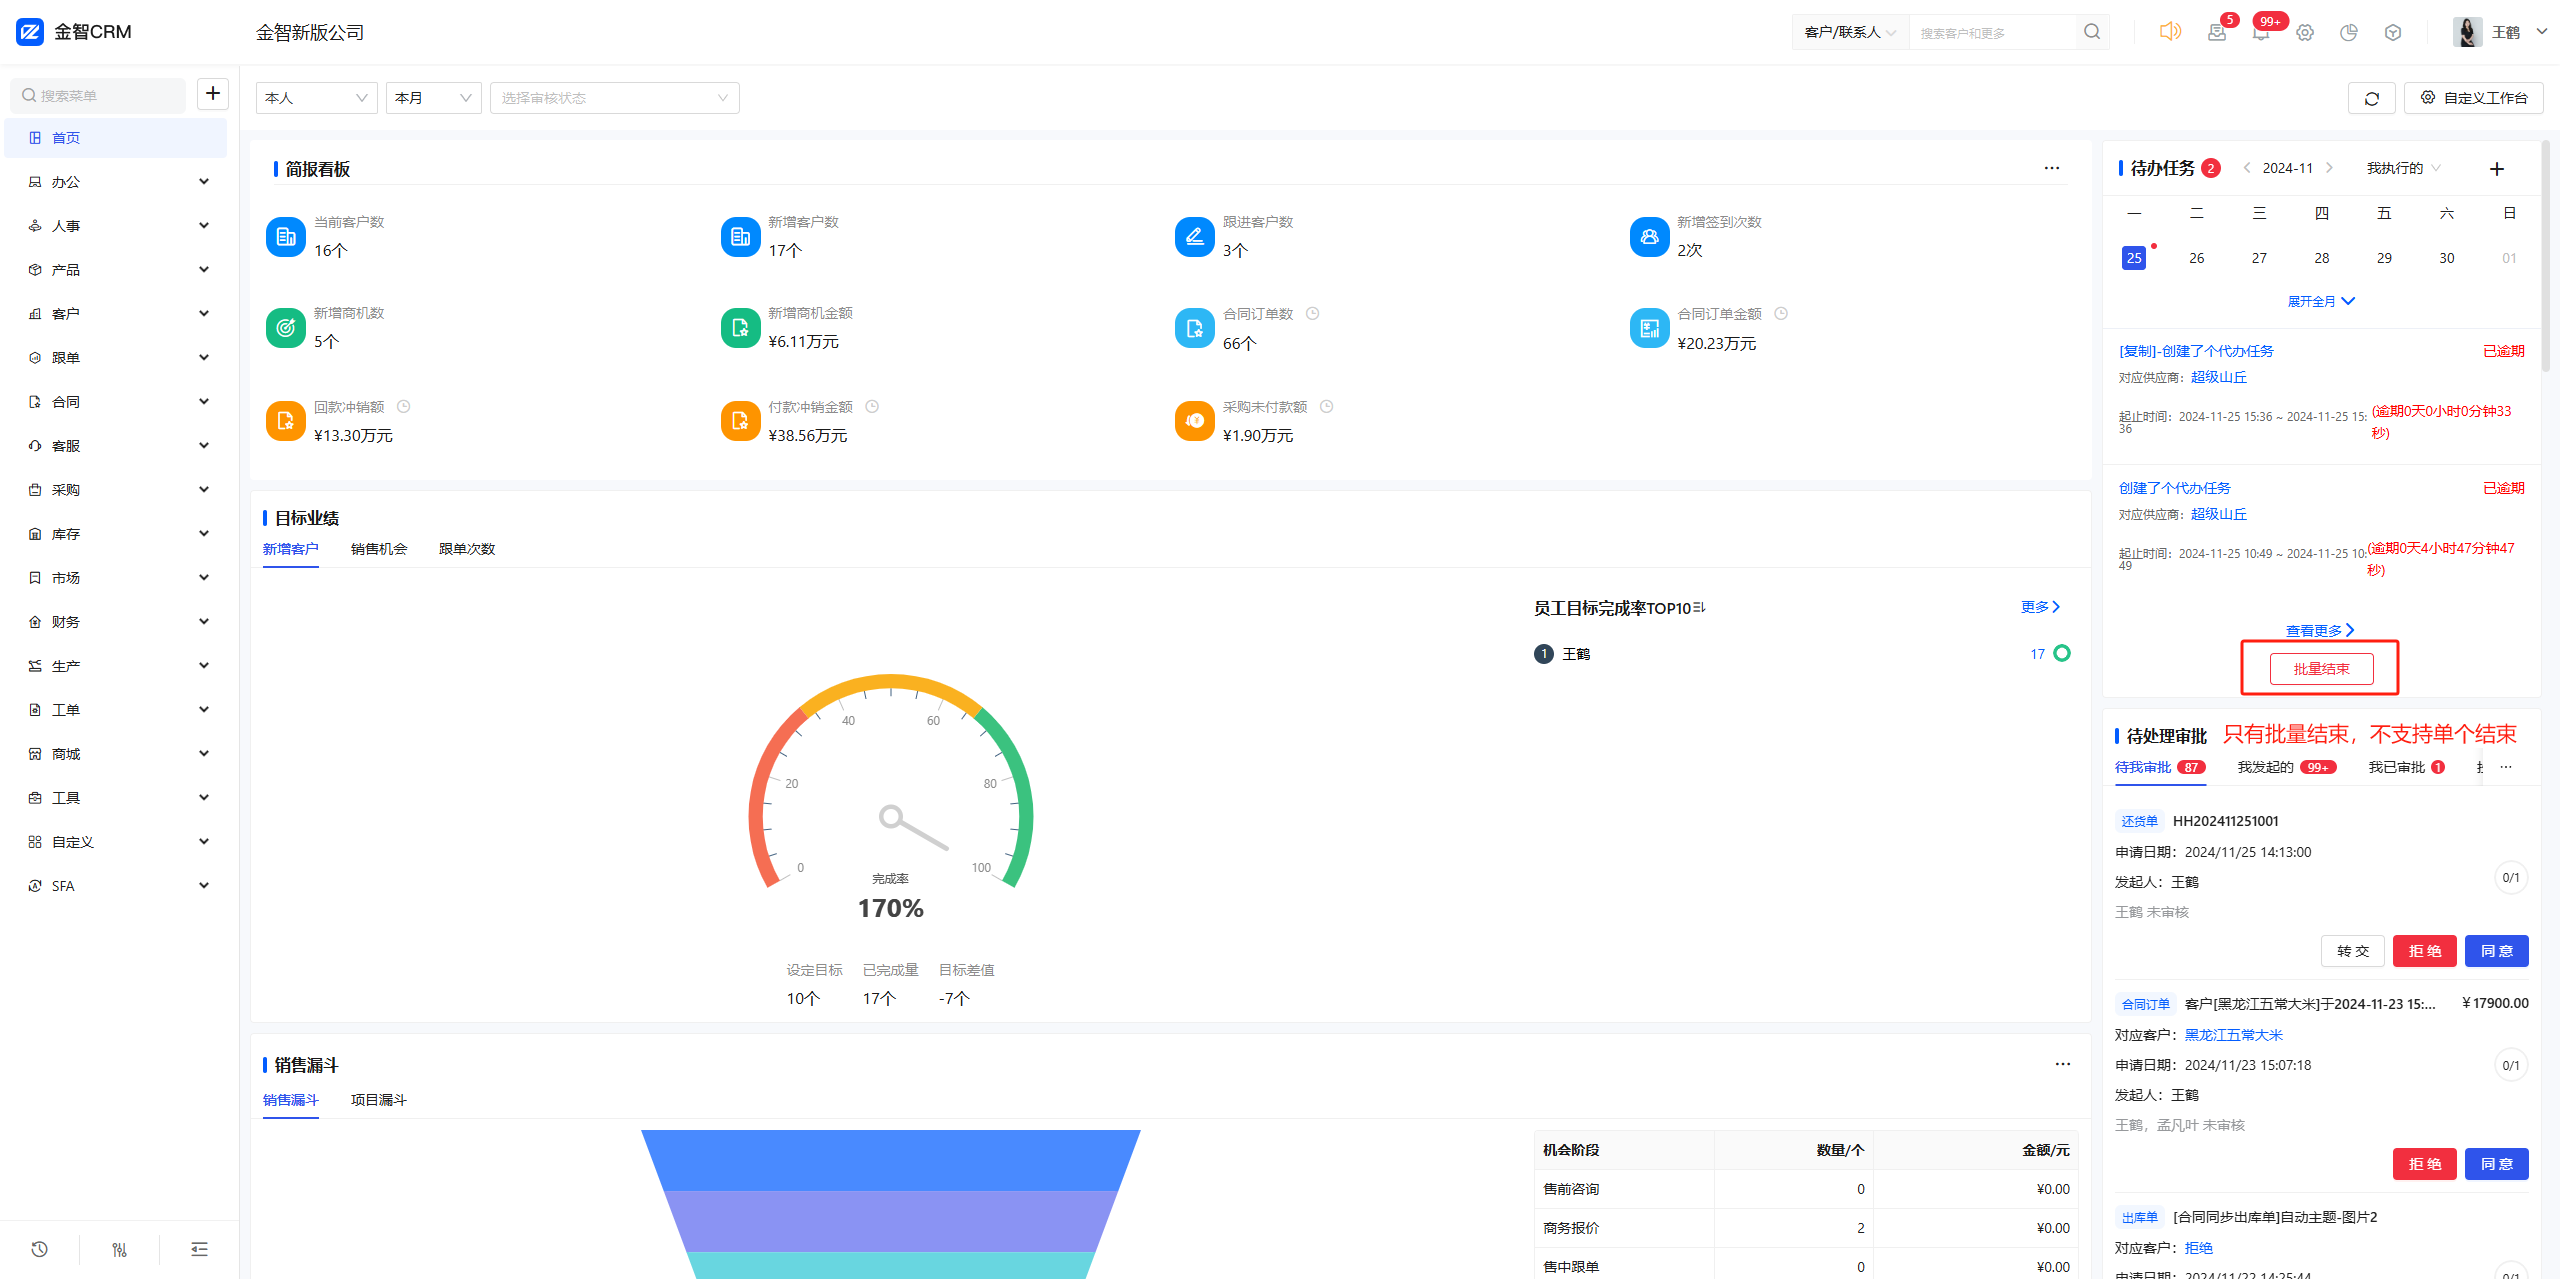The height and width of the screenshot is (1279, 2560).
Task: Collapse the sidebar with the fold icon
Action: tap(199, 1249)
